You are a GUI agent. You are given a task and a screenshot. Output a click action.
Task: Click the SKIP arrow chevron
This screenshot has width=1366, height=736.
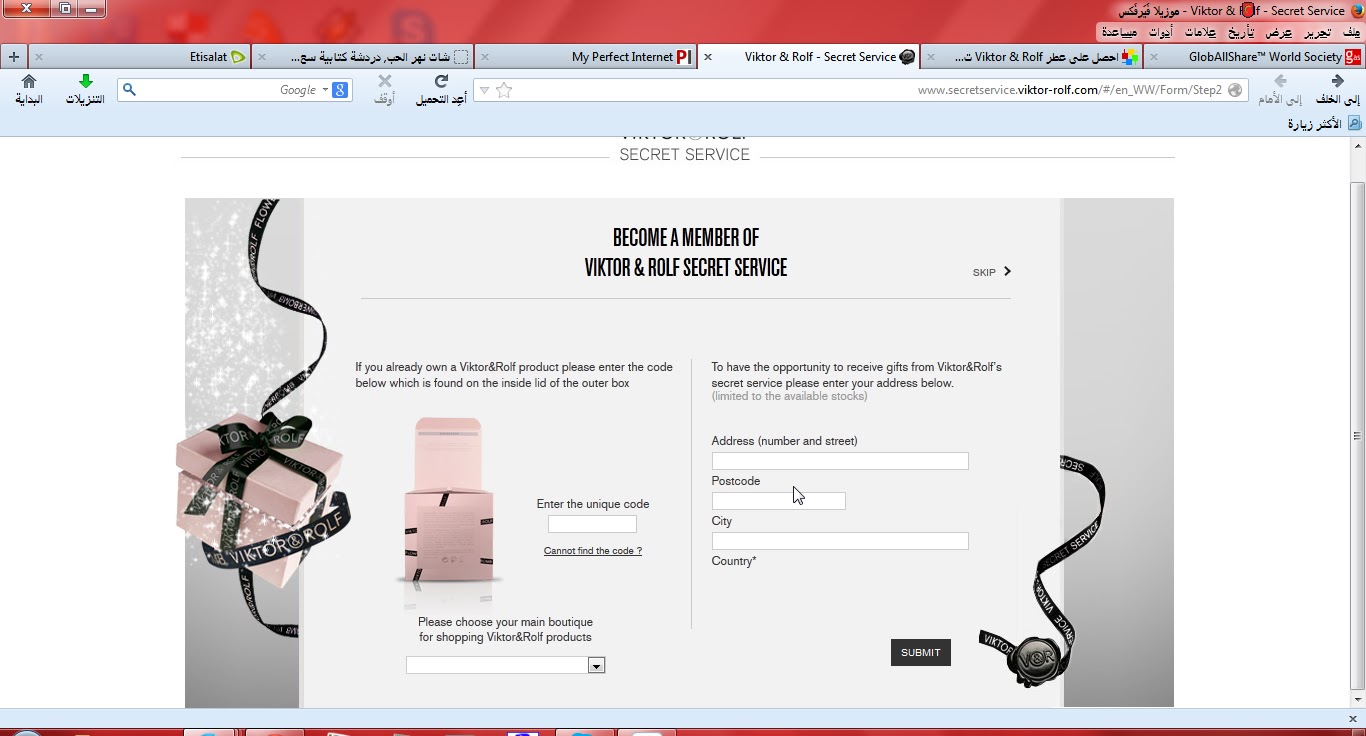(x=1007, y=271)
